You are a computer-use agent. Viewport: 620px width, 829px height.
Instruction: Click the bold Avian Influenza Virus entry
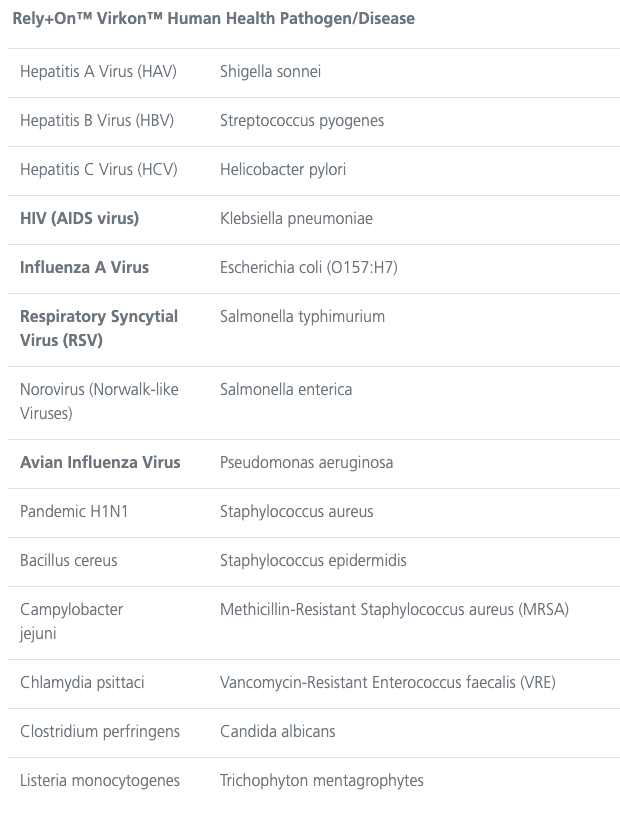pyautogui.click(x=100, y=463)
